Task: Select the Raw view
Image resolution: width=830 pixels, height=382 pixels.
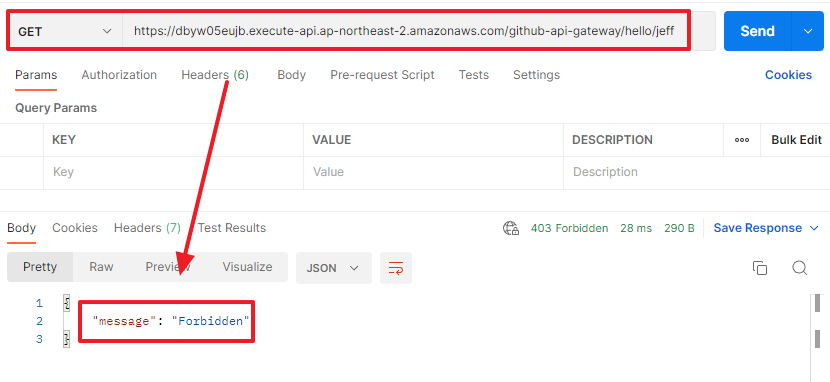Action: click(101, 267)
